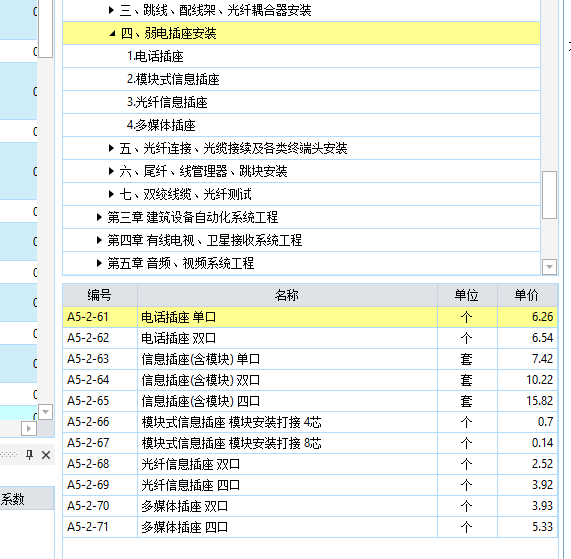Select tree item 3.光纤信息插座
The height and width of the screenshot is (559, 571).
(301, 102)
